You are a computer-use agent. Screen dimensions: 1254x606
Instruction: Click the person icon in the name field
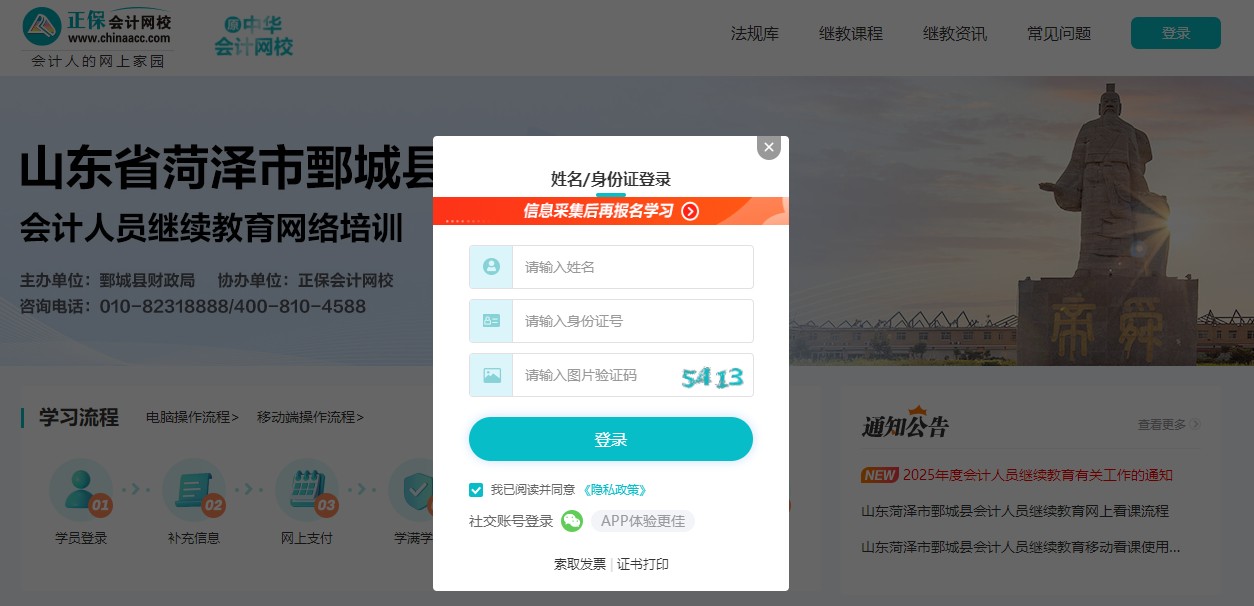tap(490, 266)
